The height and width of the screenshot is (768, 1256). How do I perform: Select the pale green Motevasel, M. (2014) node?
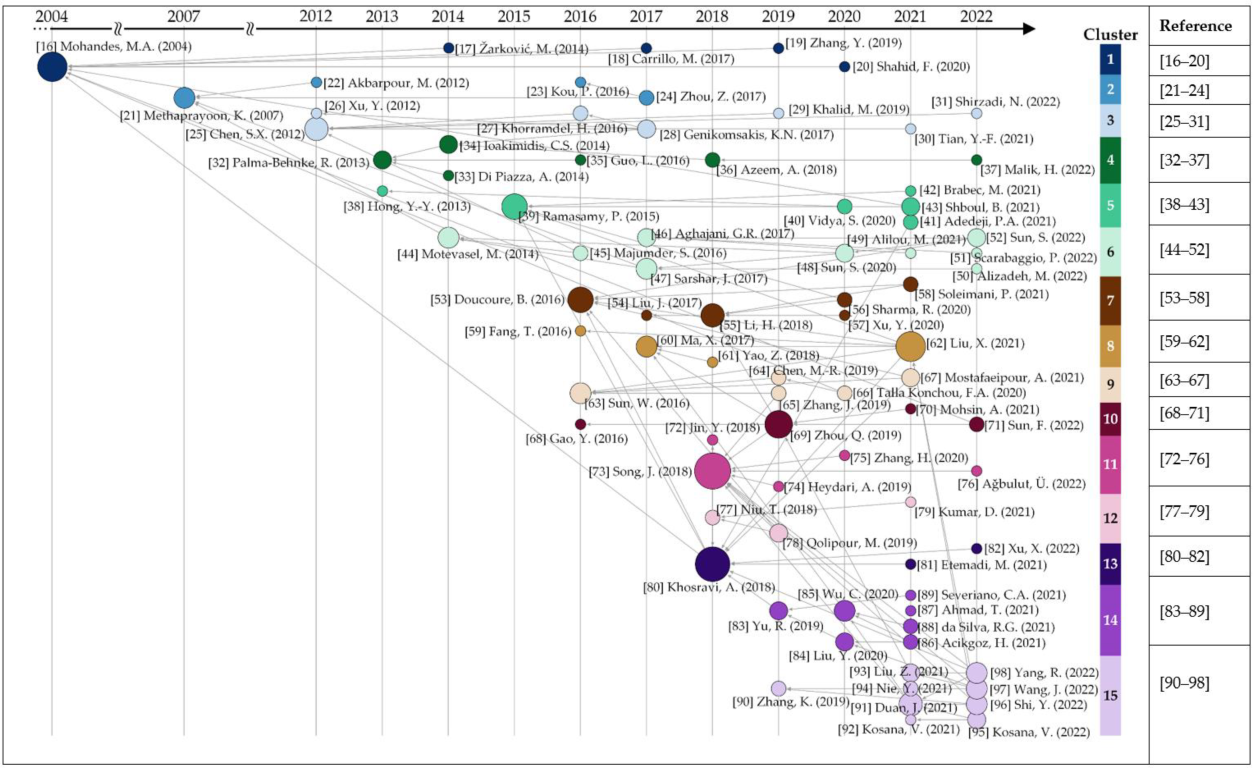(448, 237)
